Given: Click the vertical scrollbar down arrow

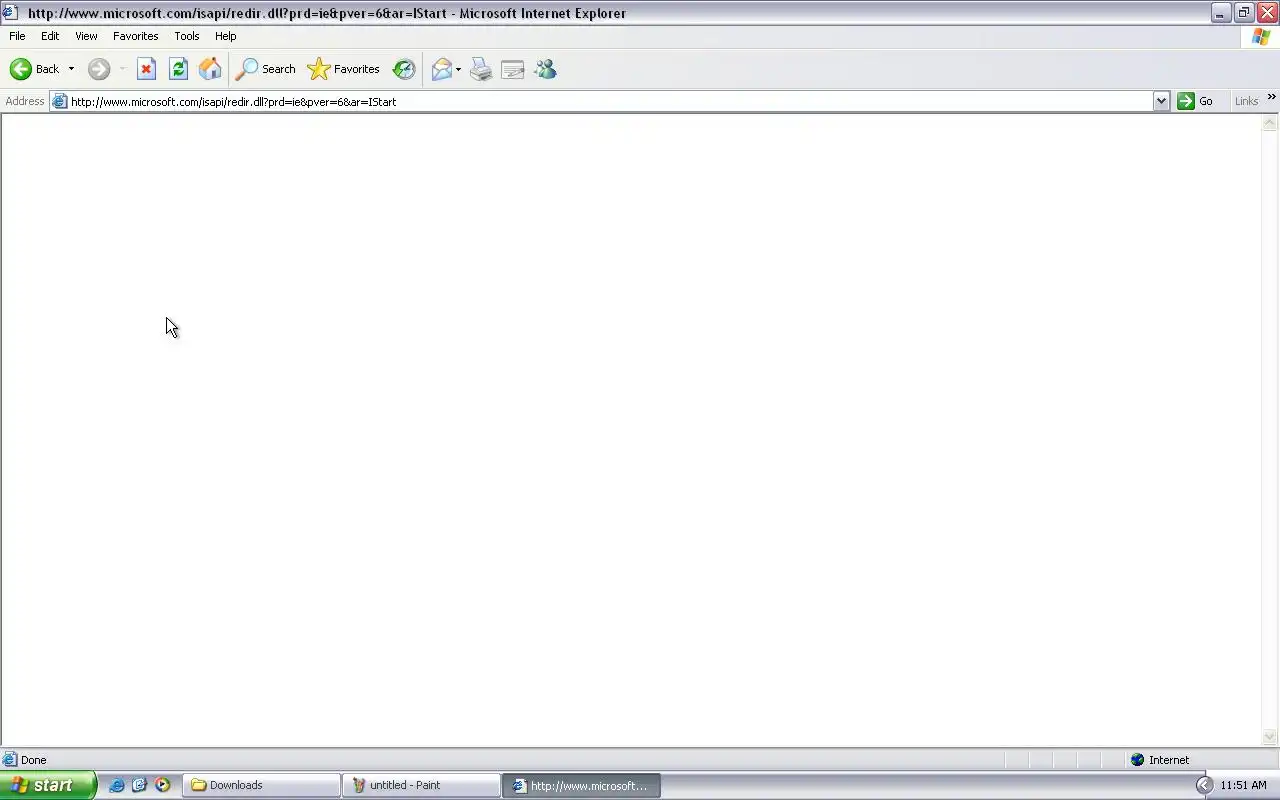Looking at the screenshot, I should [x=1270, y=738].
